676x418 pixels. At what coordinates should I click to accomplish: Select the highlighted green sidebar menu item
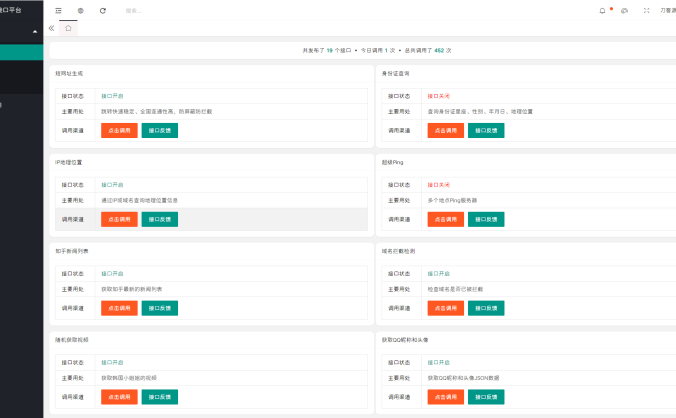(21, 53)
